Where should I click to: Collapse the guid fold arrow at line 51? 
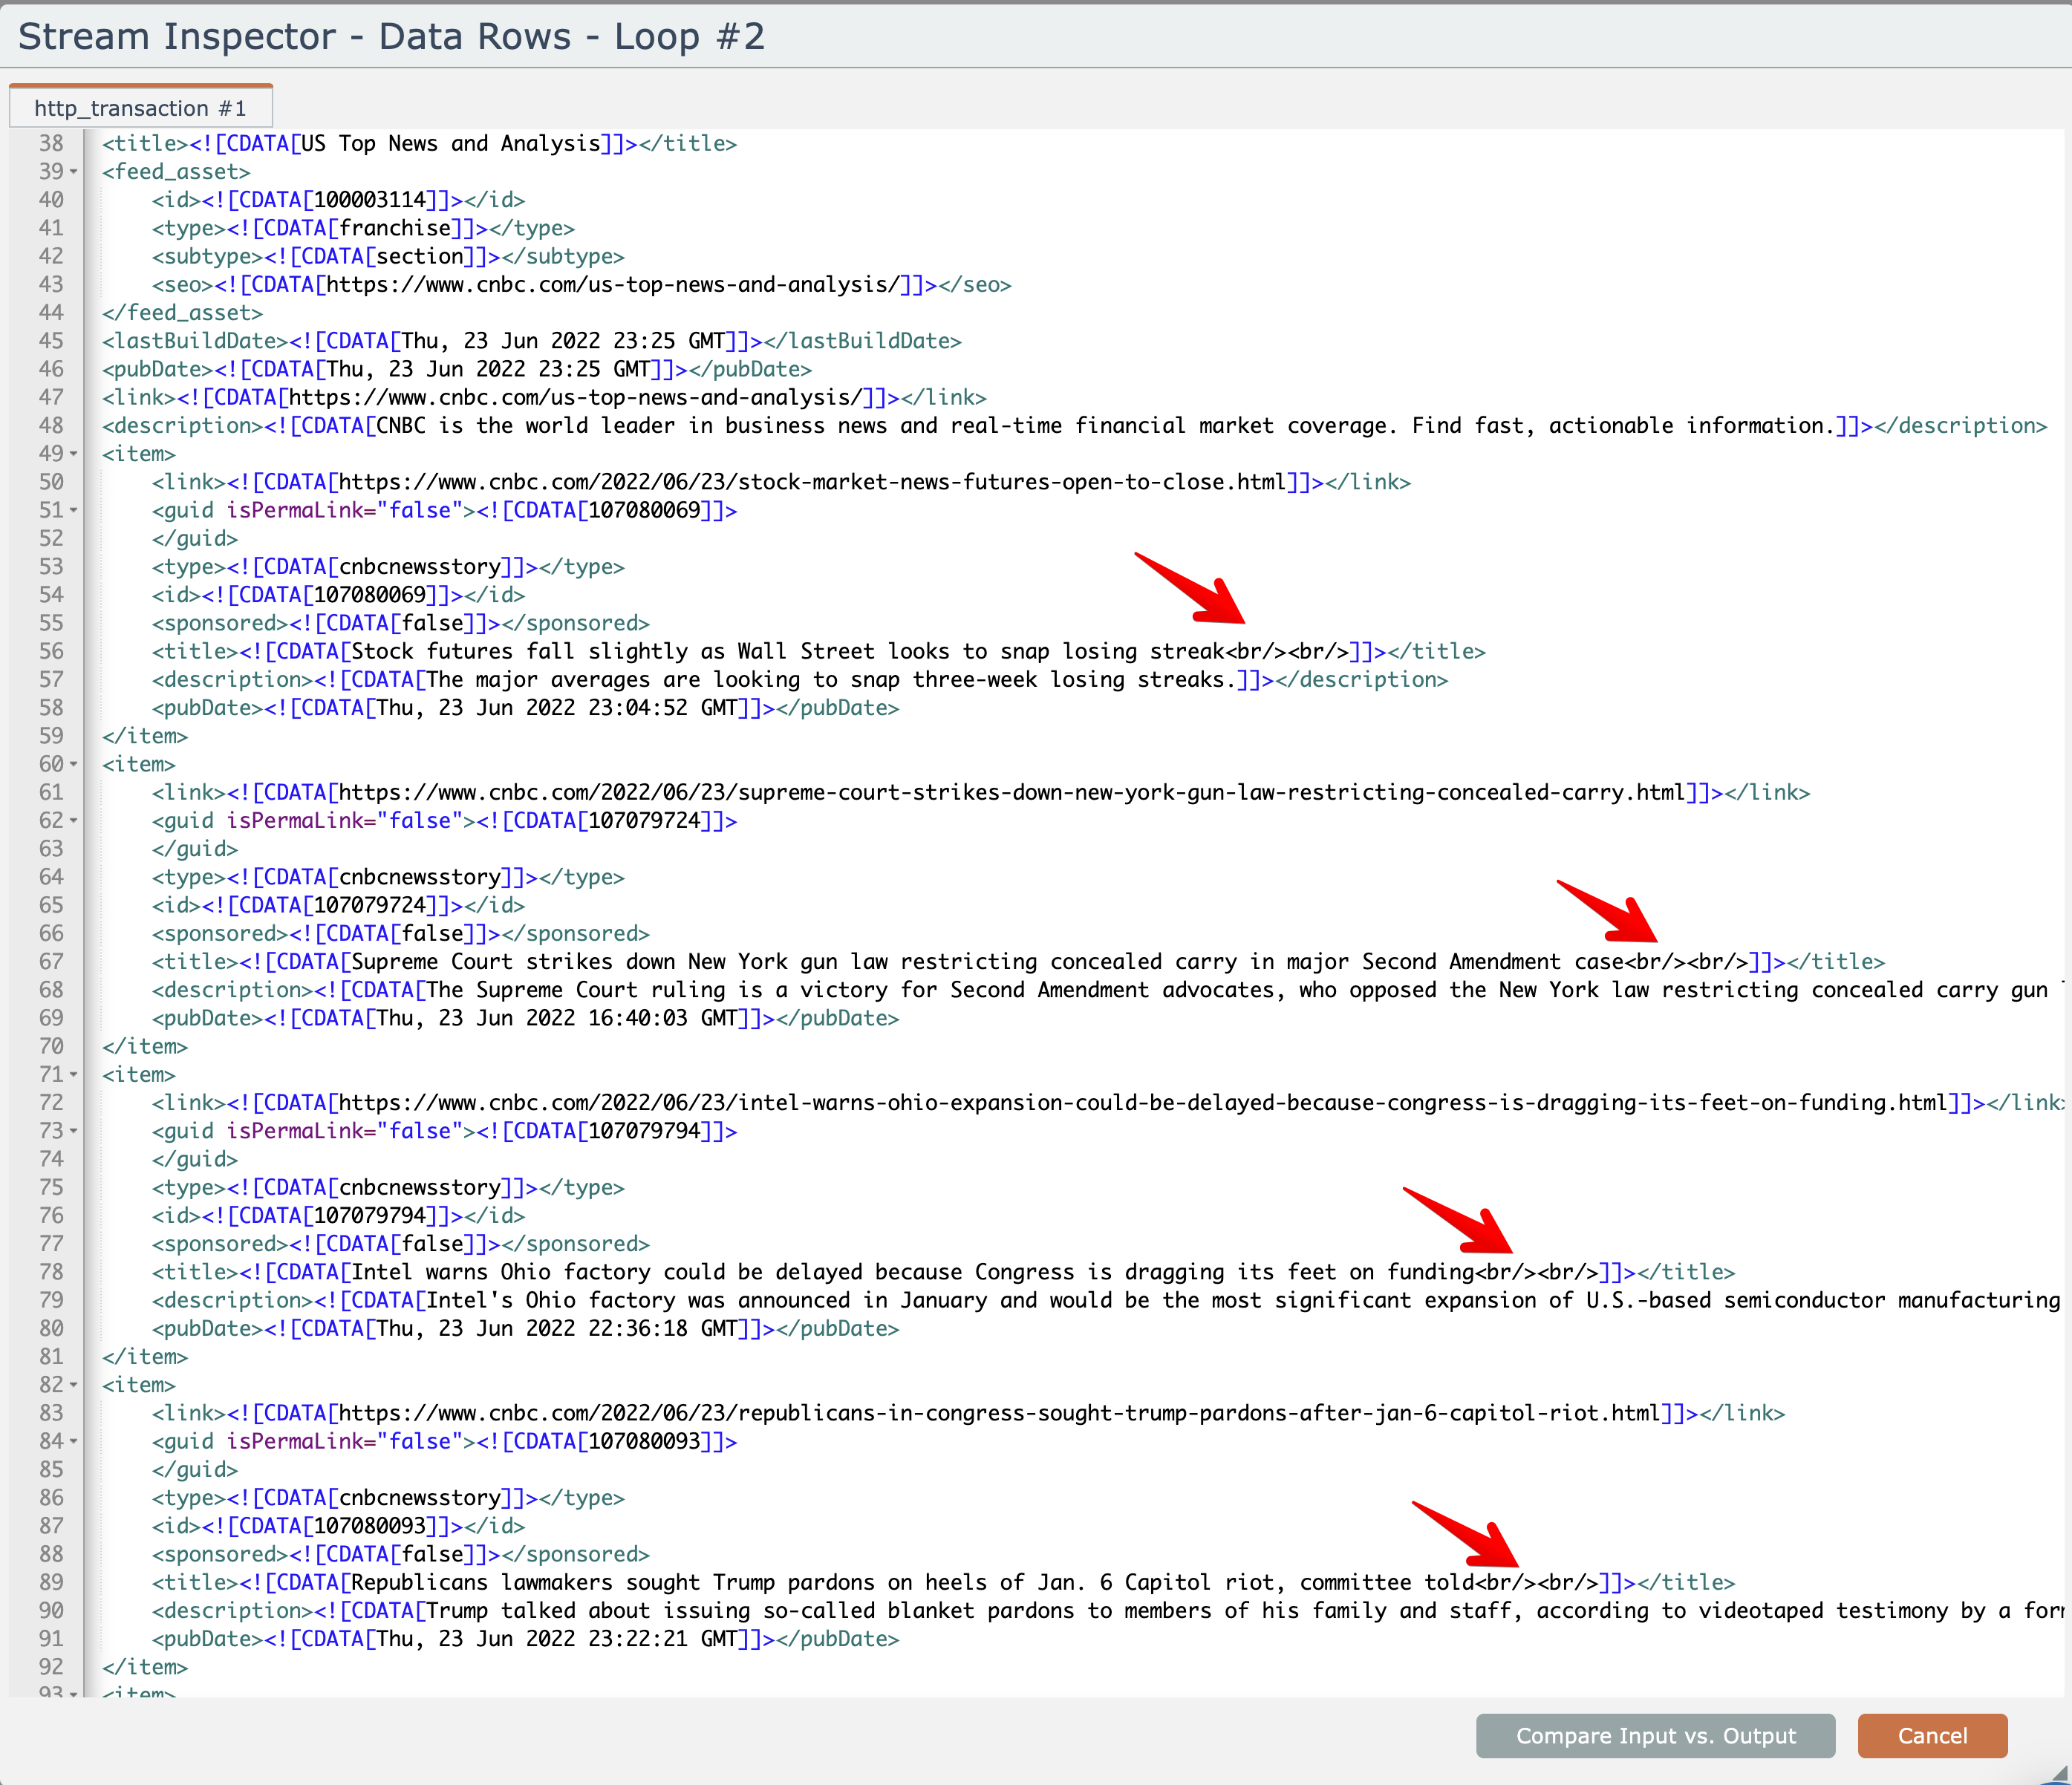click(74, 511)
